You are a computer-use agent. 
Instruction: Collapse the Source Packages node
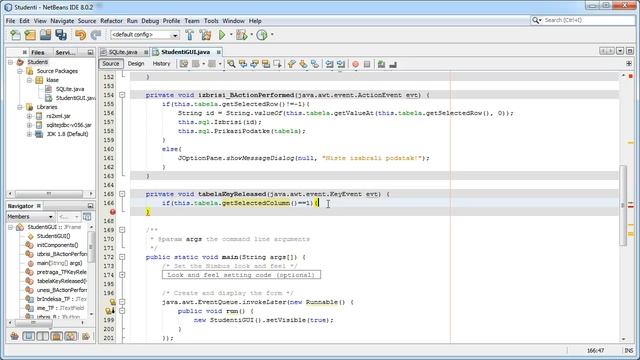coord(20,71)
